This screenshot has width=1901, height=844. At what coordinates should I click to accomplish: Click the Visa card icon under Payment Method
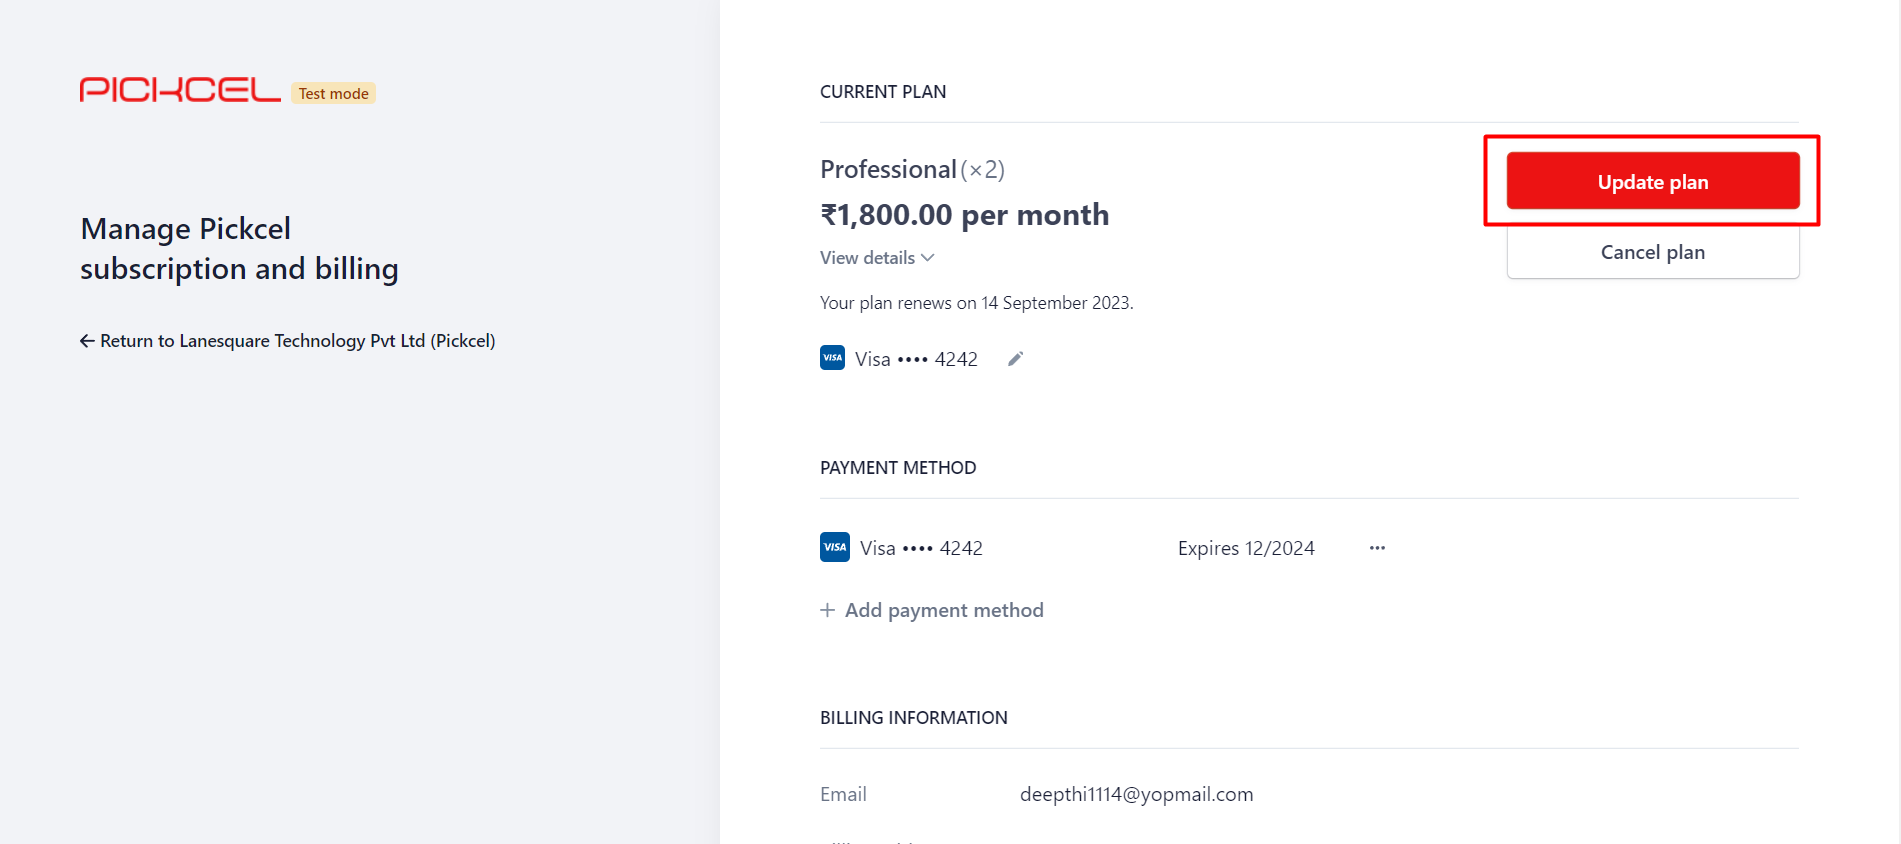click(835, 547)
